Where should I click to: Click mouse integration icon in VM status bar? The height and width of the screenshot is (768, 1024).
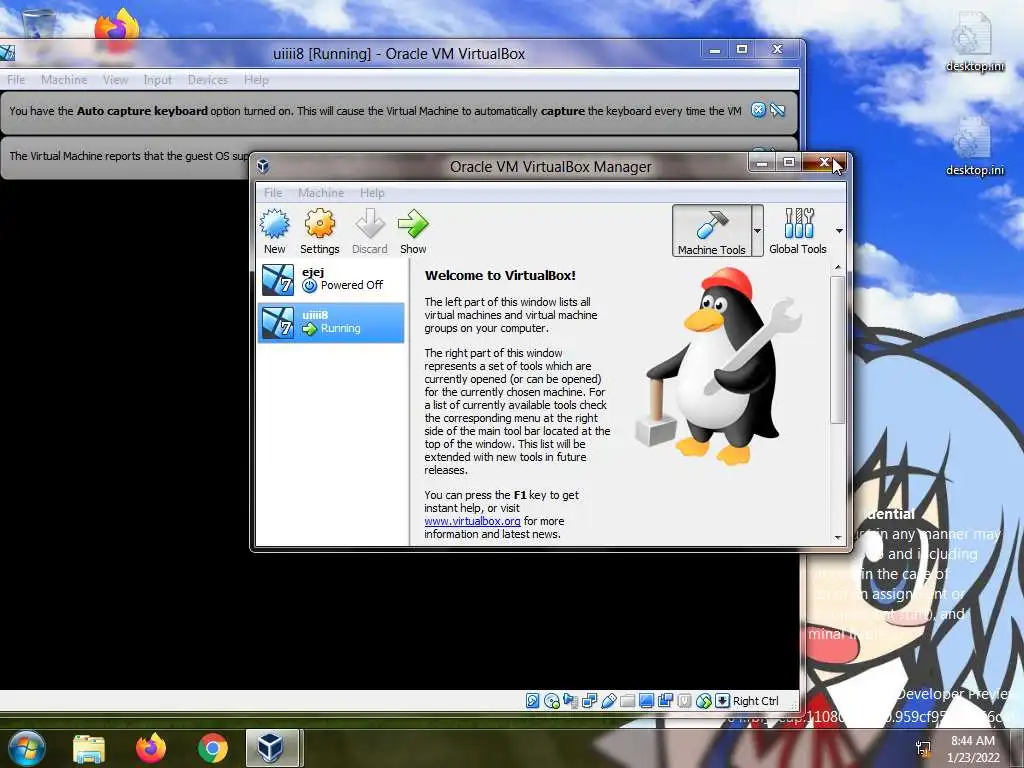click(703, 701)
